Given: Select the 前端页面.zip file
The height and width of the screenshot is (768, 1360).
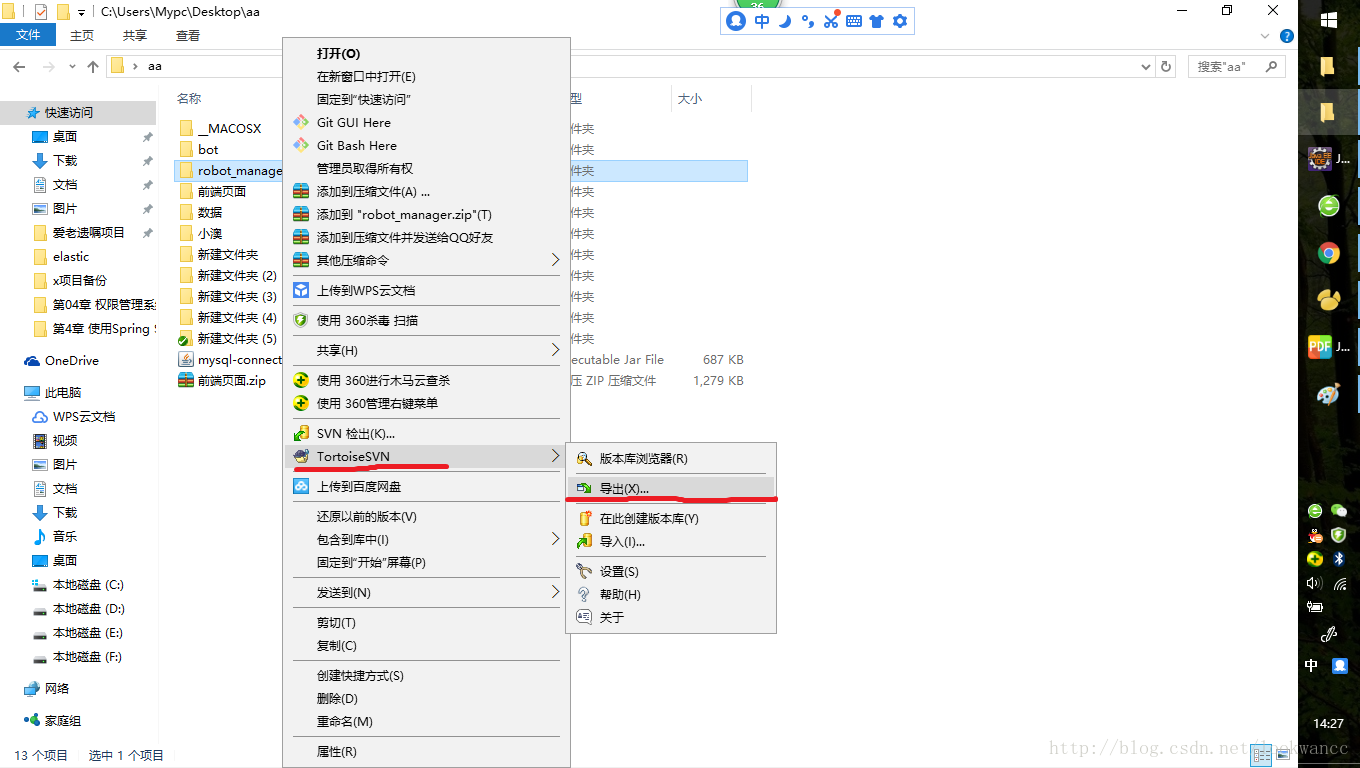Looking at the screenshot, I should [x=222, y=380].
